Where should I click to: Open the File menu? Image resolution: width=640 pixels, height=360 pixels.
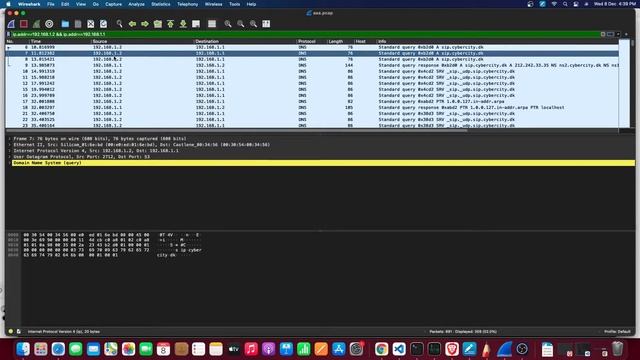pos(51,4)
